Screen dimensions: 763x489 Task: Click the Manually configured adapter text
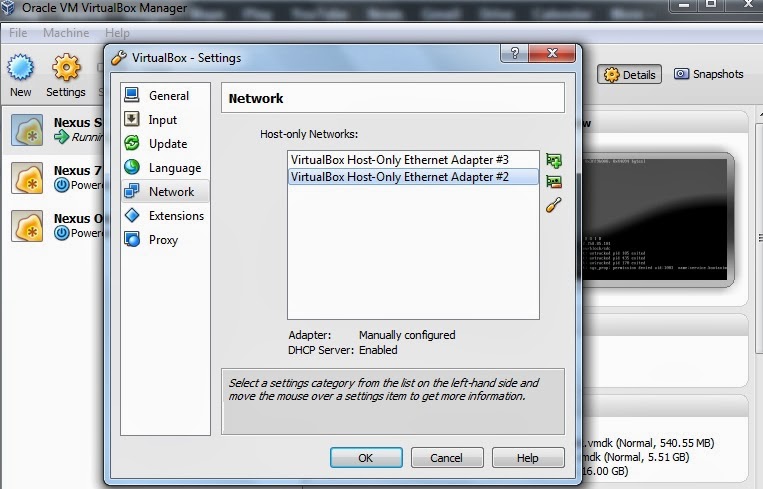[x=407, y=335]
